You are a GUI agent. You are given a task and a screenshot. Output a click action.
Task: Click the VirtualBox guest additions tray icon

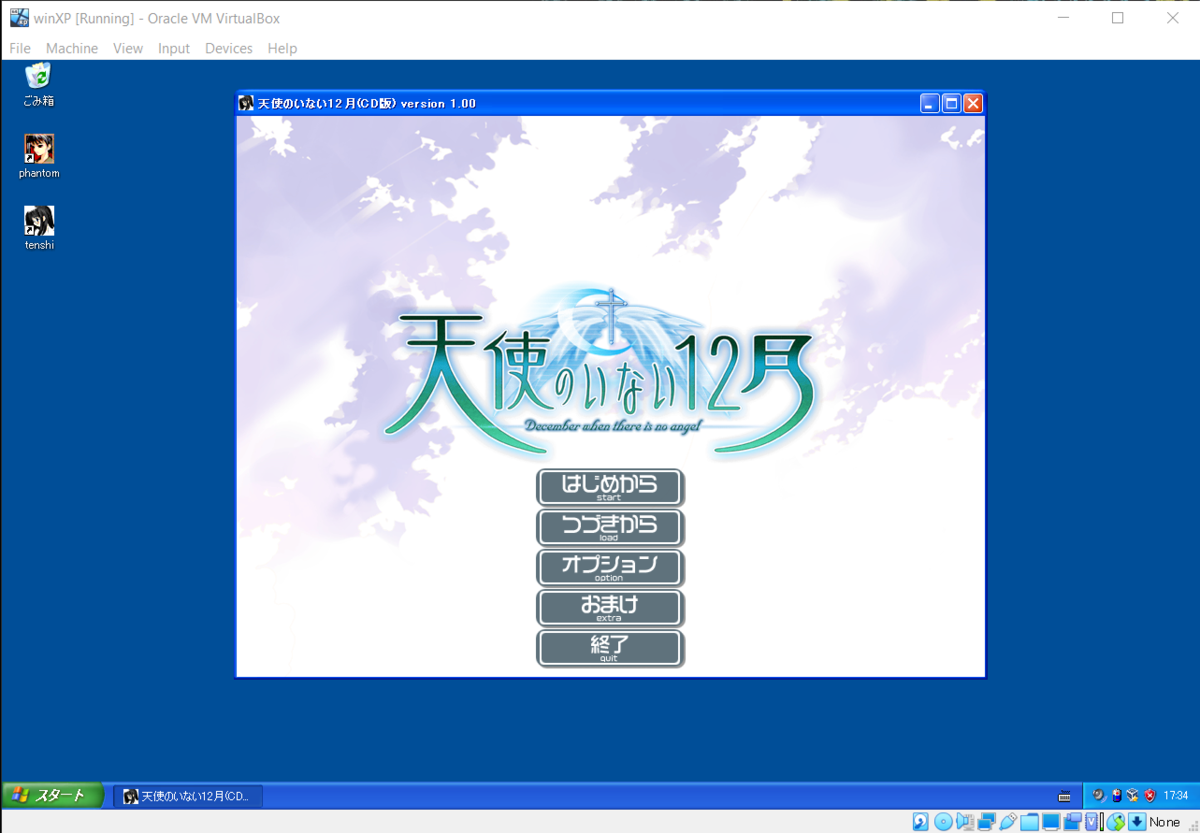[x=1133, y=796]
